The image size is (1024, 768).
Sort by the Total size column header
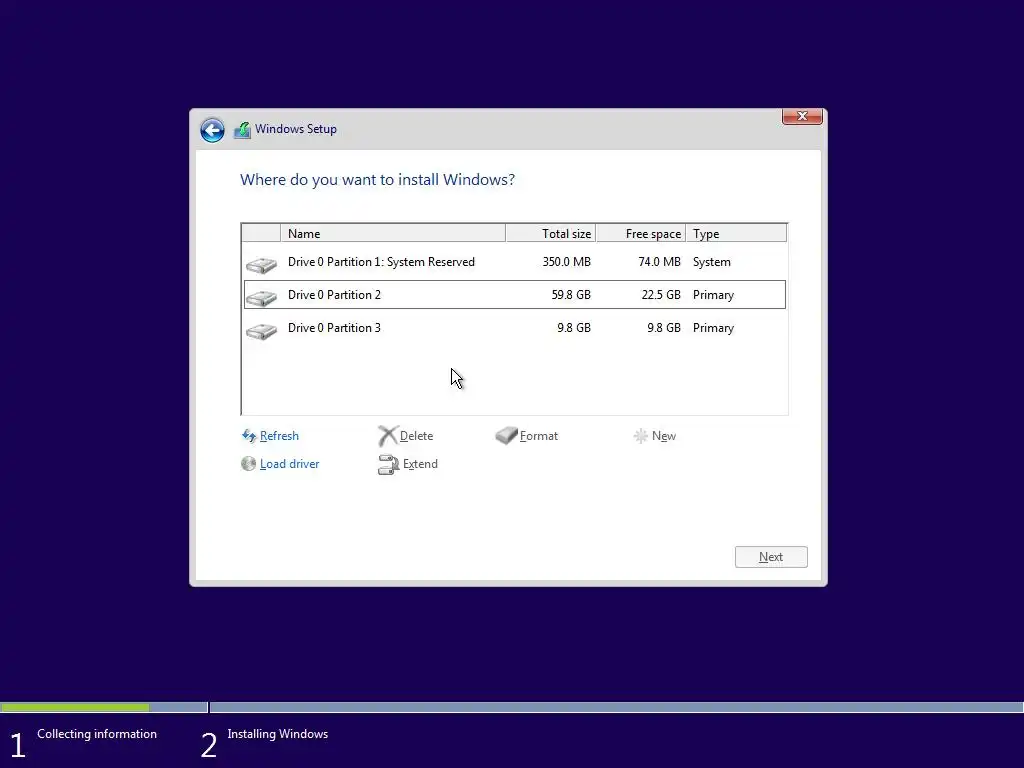551,233
